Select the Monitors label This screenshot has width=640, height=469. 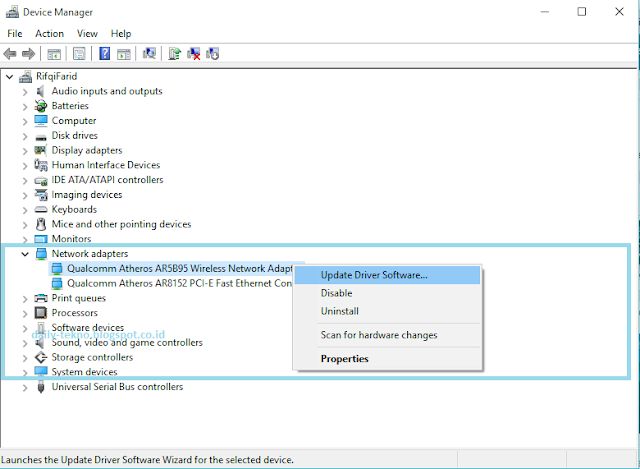click(71, 239)
